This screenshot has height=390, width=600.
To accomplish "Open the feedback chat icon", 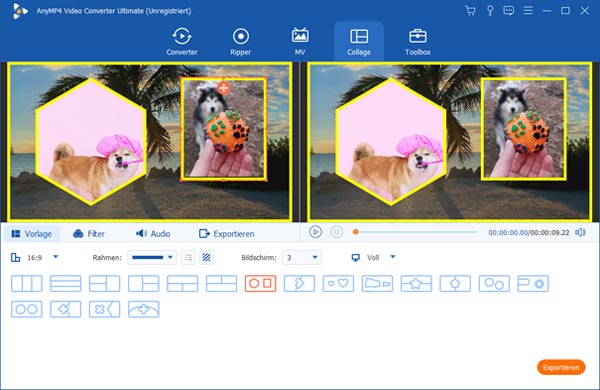I will [x=509, y=11].
